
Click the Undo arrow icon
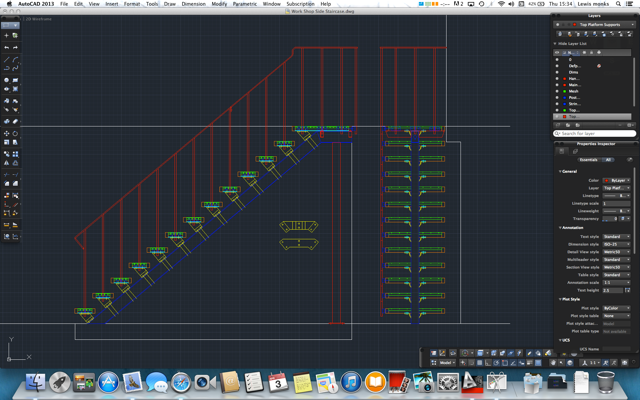(x=6, y=47)
